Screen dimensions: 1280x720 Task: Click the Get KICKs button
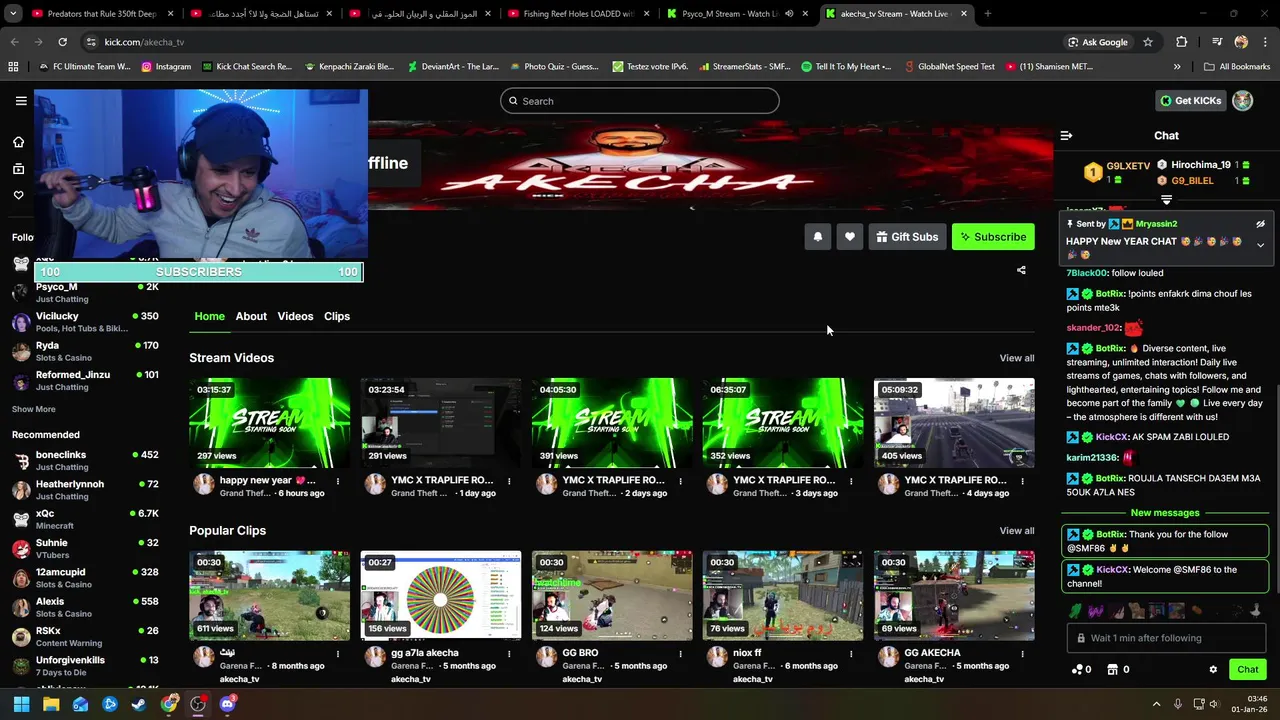pos(1190,101)
